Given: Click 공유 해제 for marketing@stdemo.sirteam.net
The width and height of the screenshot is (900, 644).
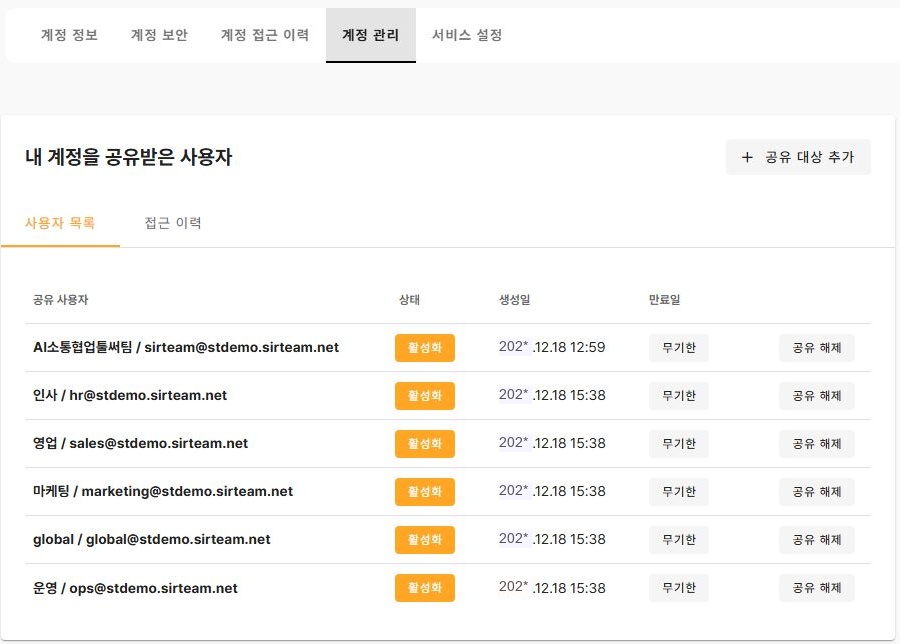Looking at the screenshot, I should [817, 492].
